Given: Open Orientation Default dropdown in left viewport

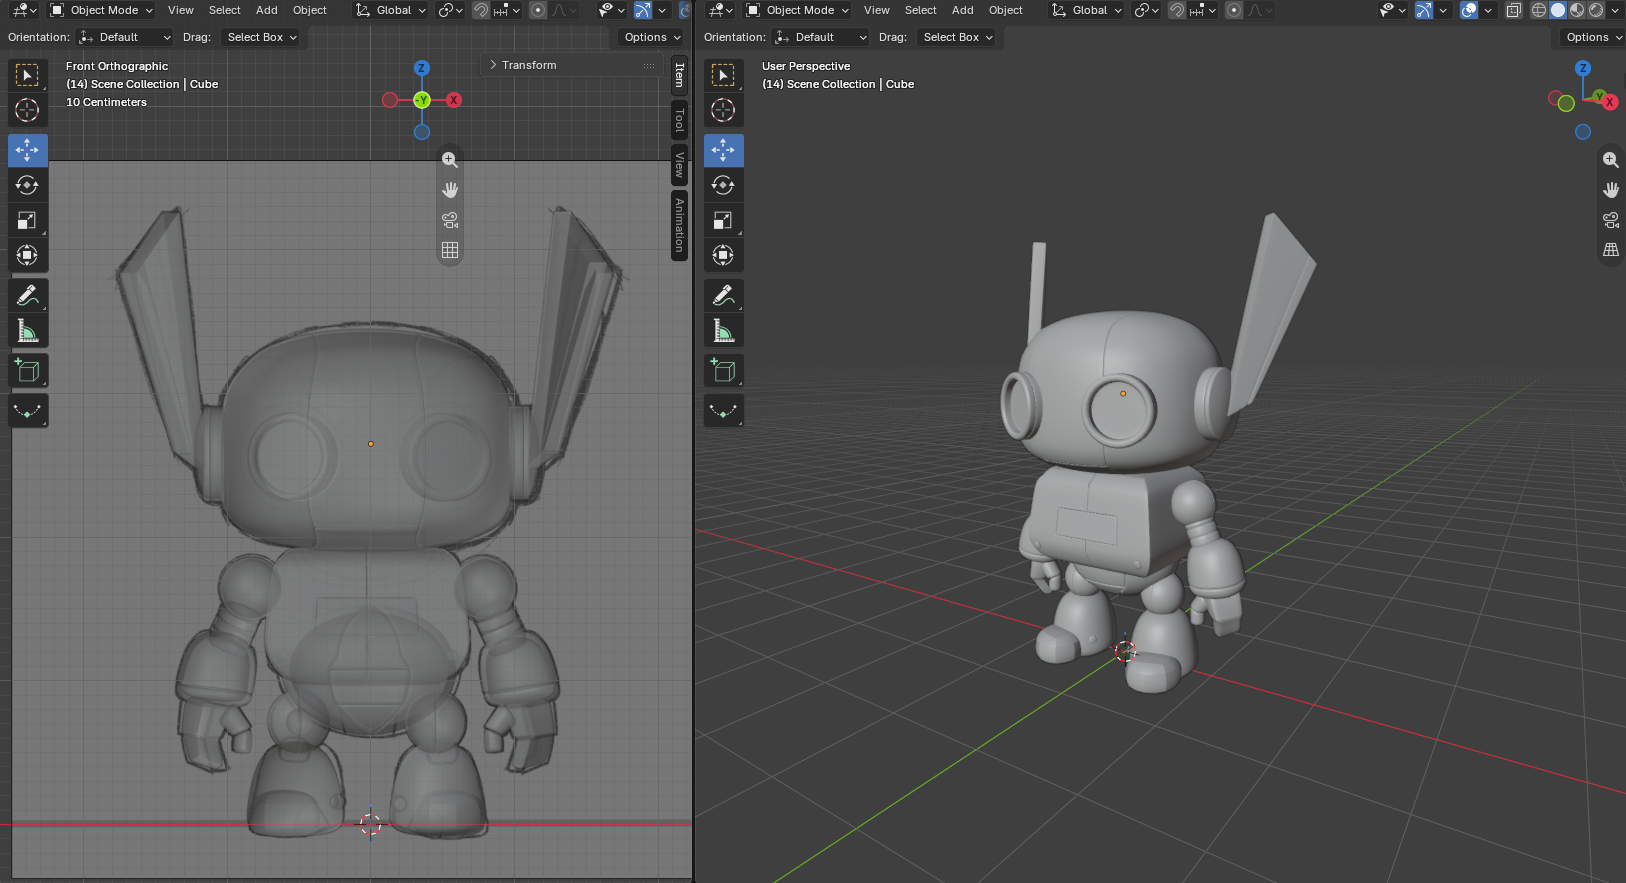Looking at the screenshot, I should 126,37.
